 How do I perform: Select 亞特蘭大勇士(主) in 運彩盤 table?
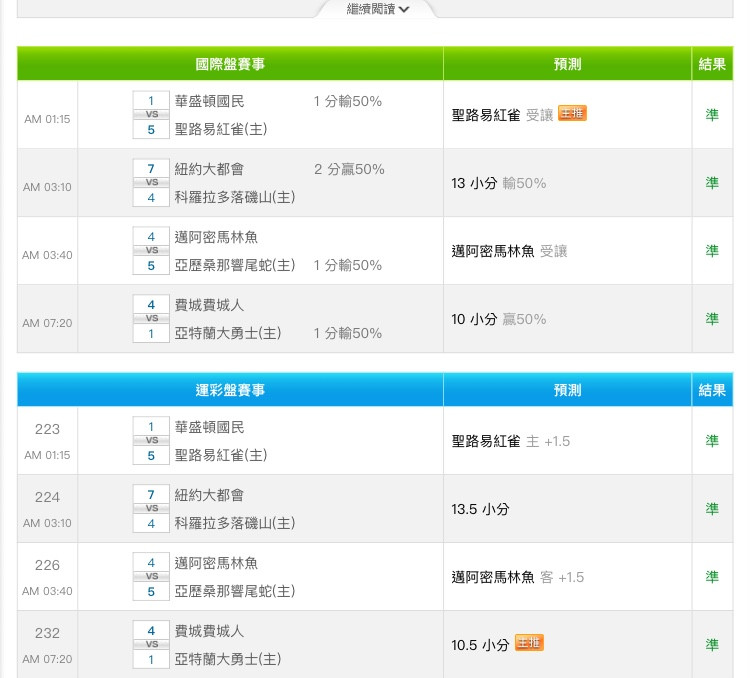click(x=228, y=658)
